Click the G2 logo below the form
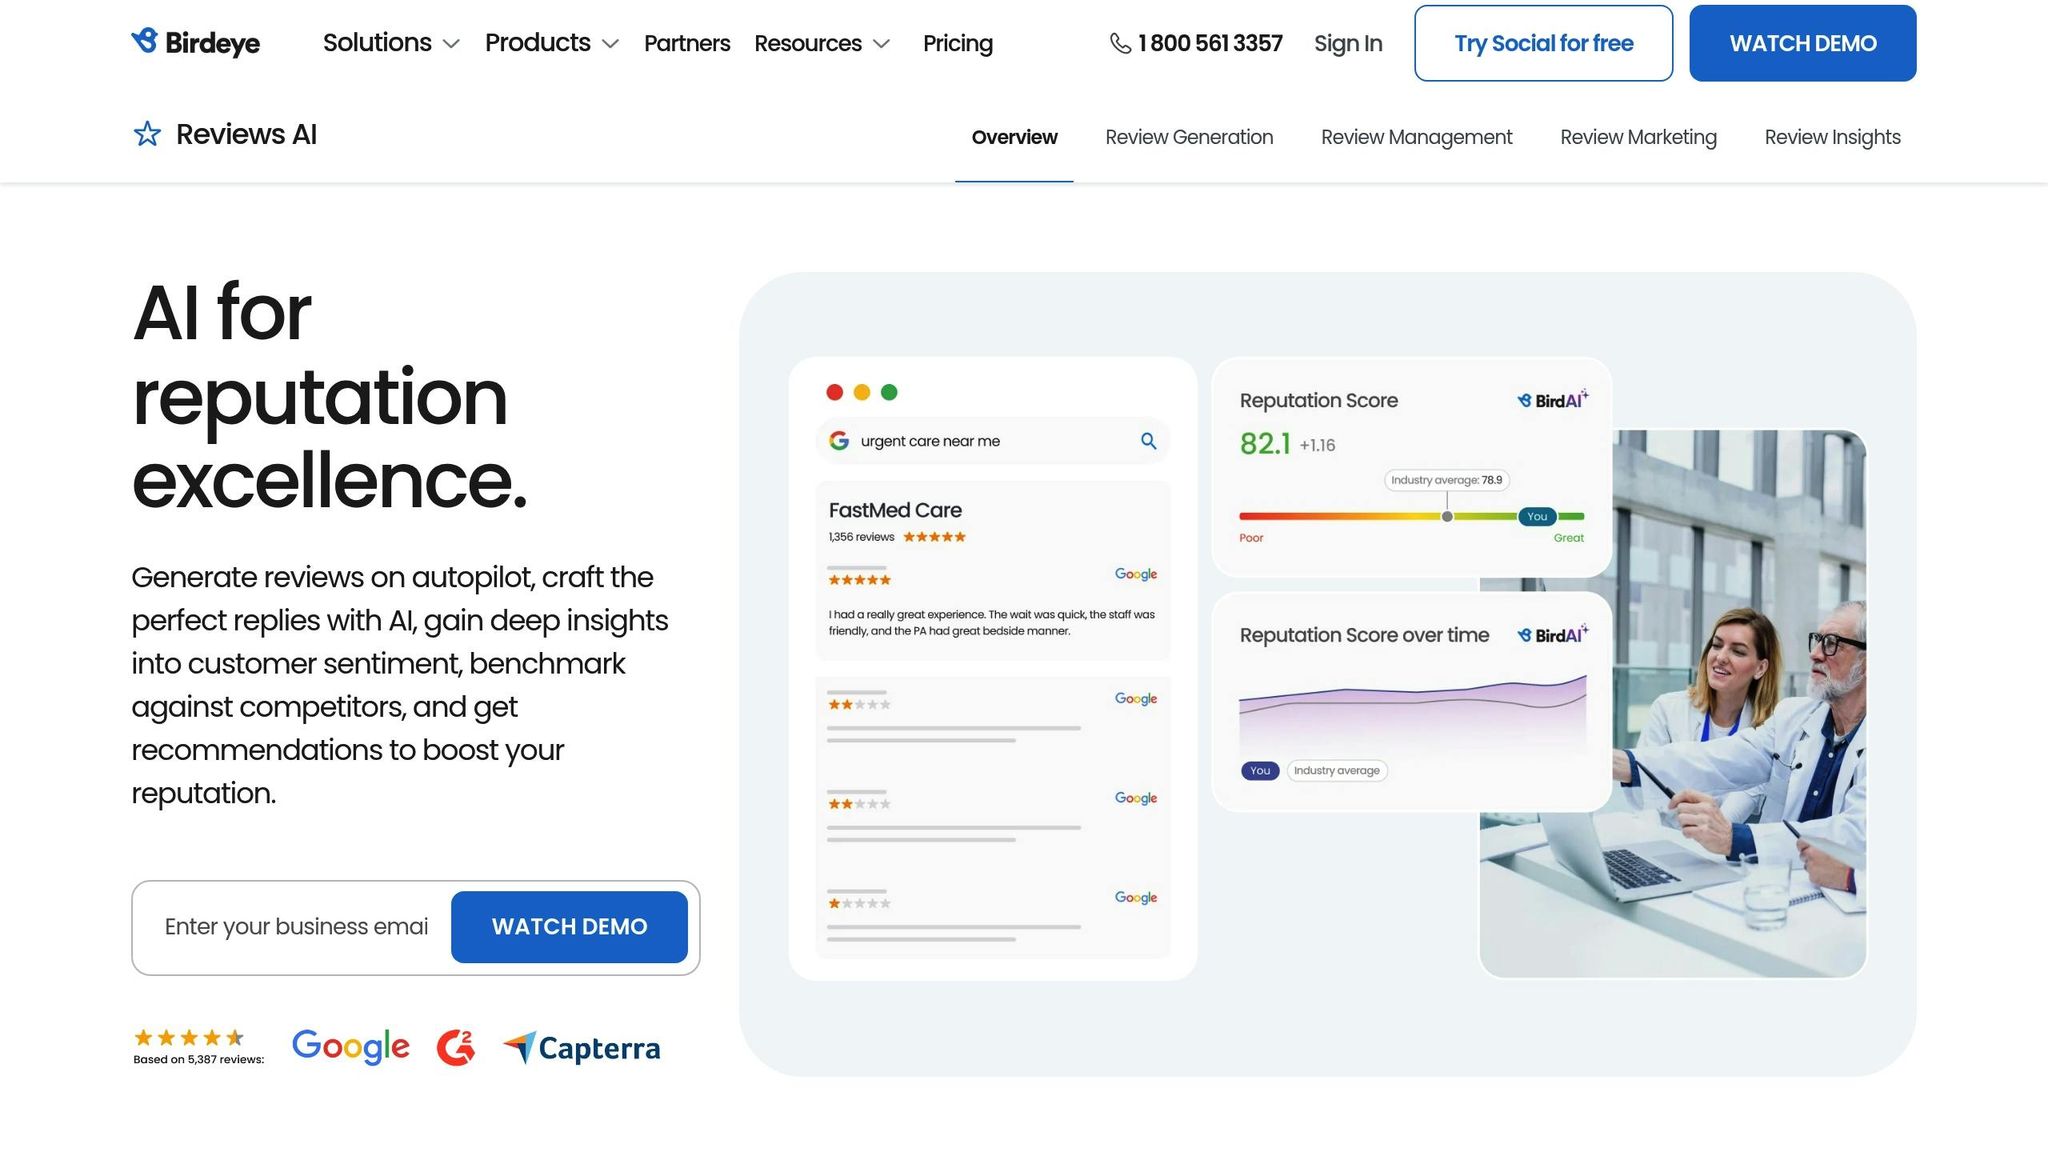2048x1152 pixels. (456, 1047)
